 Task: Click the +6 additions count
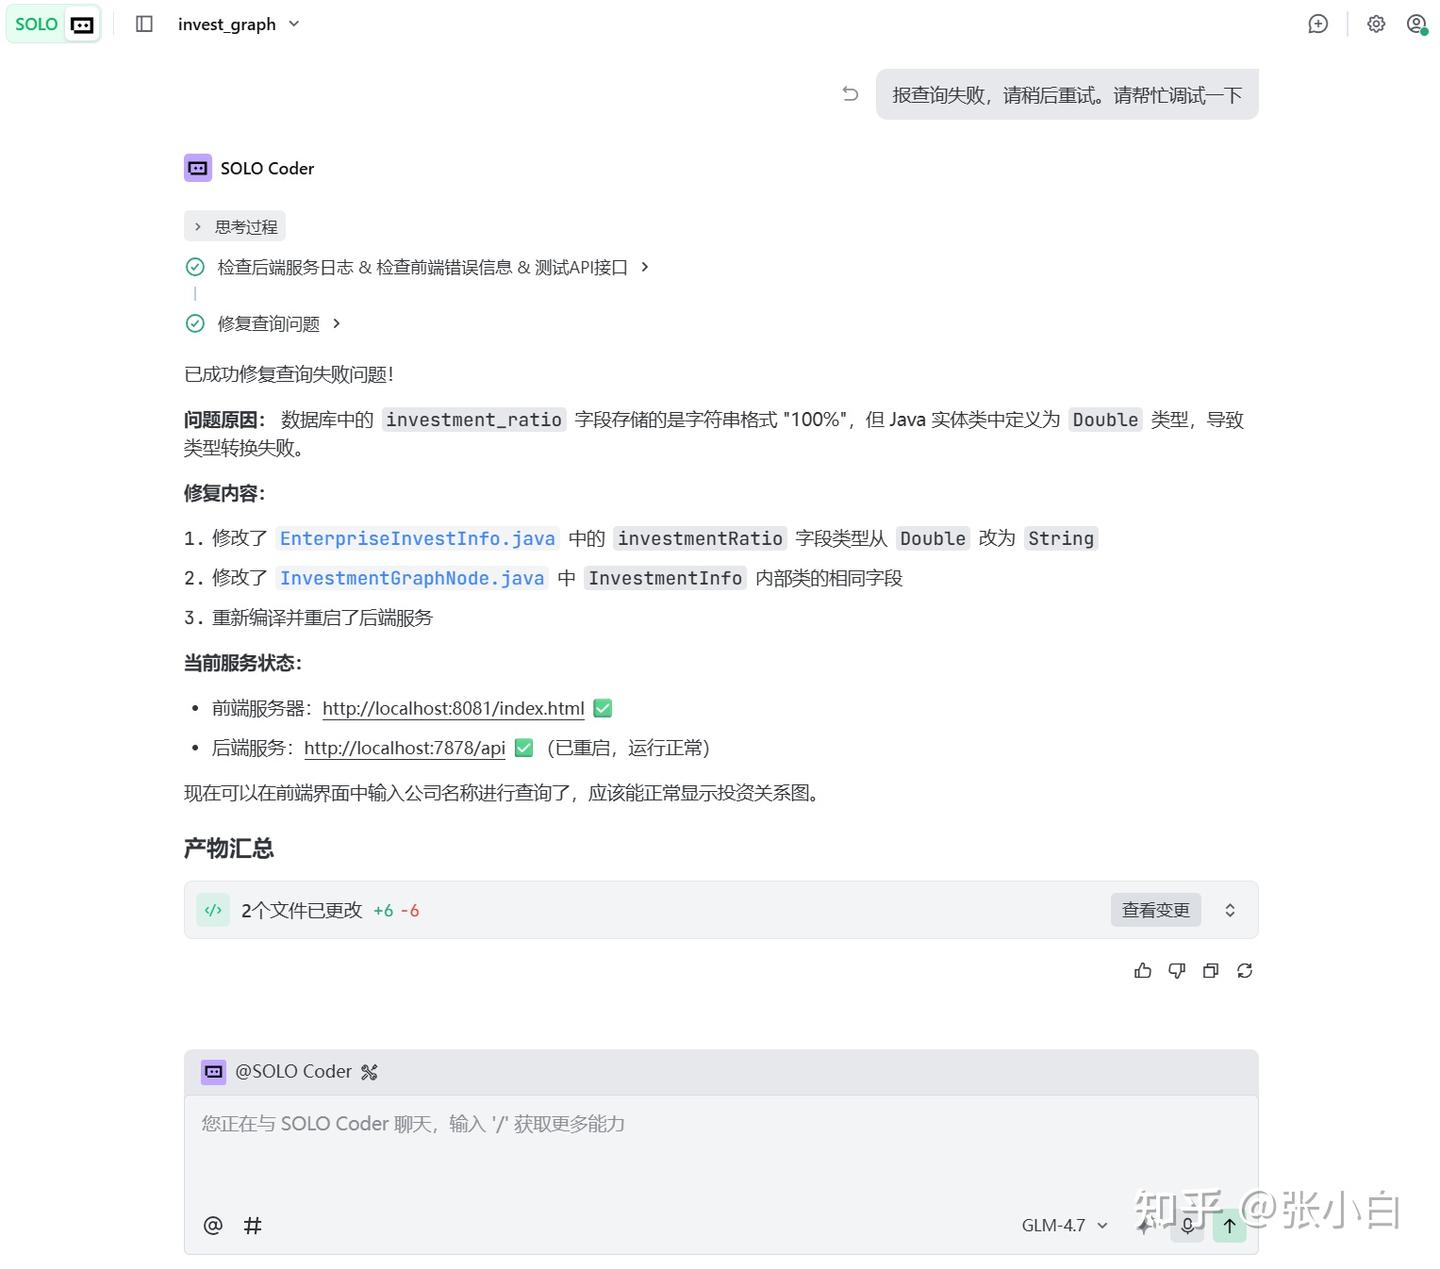coord(383,911)
